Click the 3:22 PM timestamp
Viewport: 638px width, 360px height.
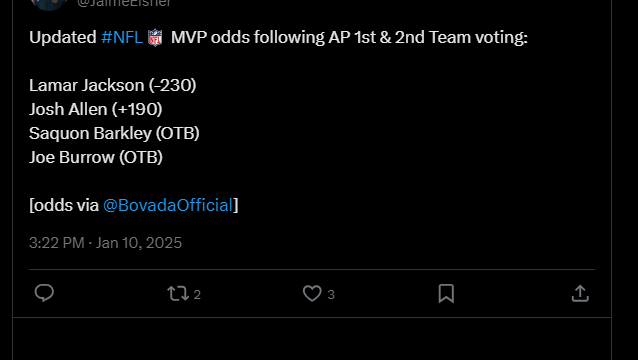point(57,243)
